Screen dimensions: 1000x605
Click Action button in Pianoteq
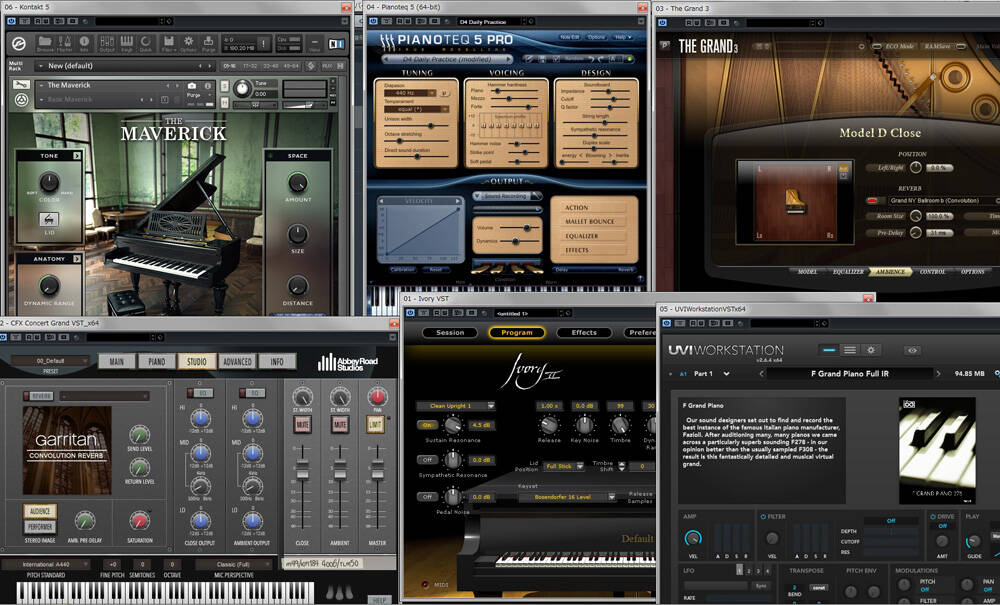594,208
